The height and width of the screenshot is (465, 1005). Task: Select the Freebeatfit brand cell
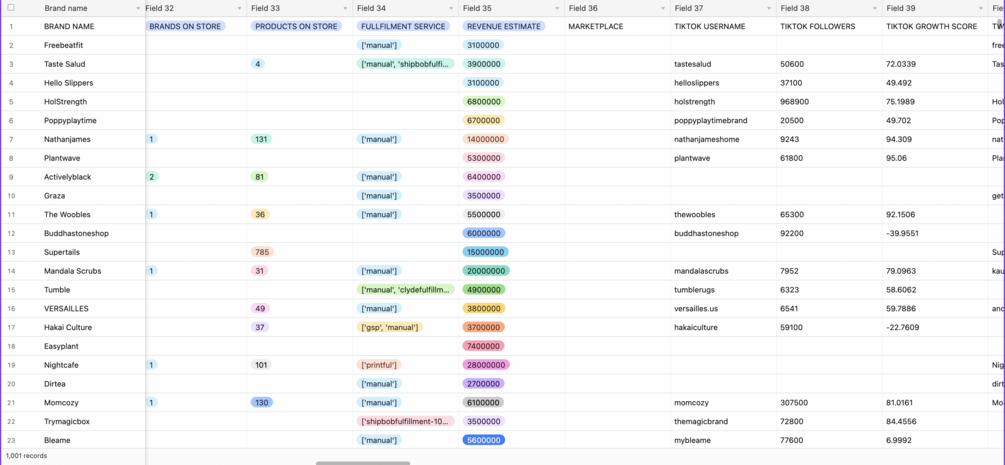pyautogui.click(x=93, y=46)
